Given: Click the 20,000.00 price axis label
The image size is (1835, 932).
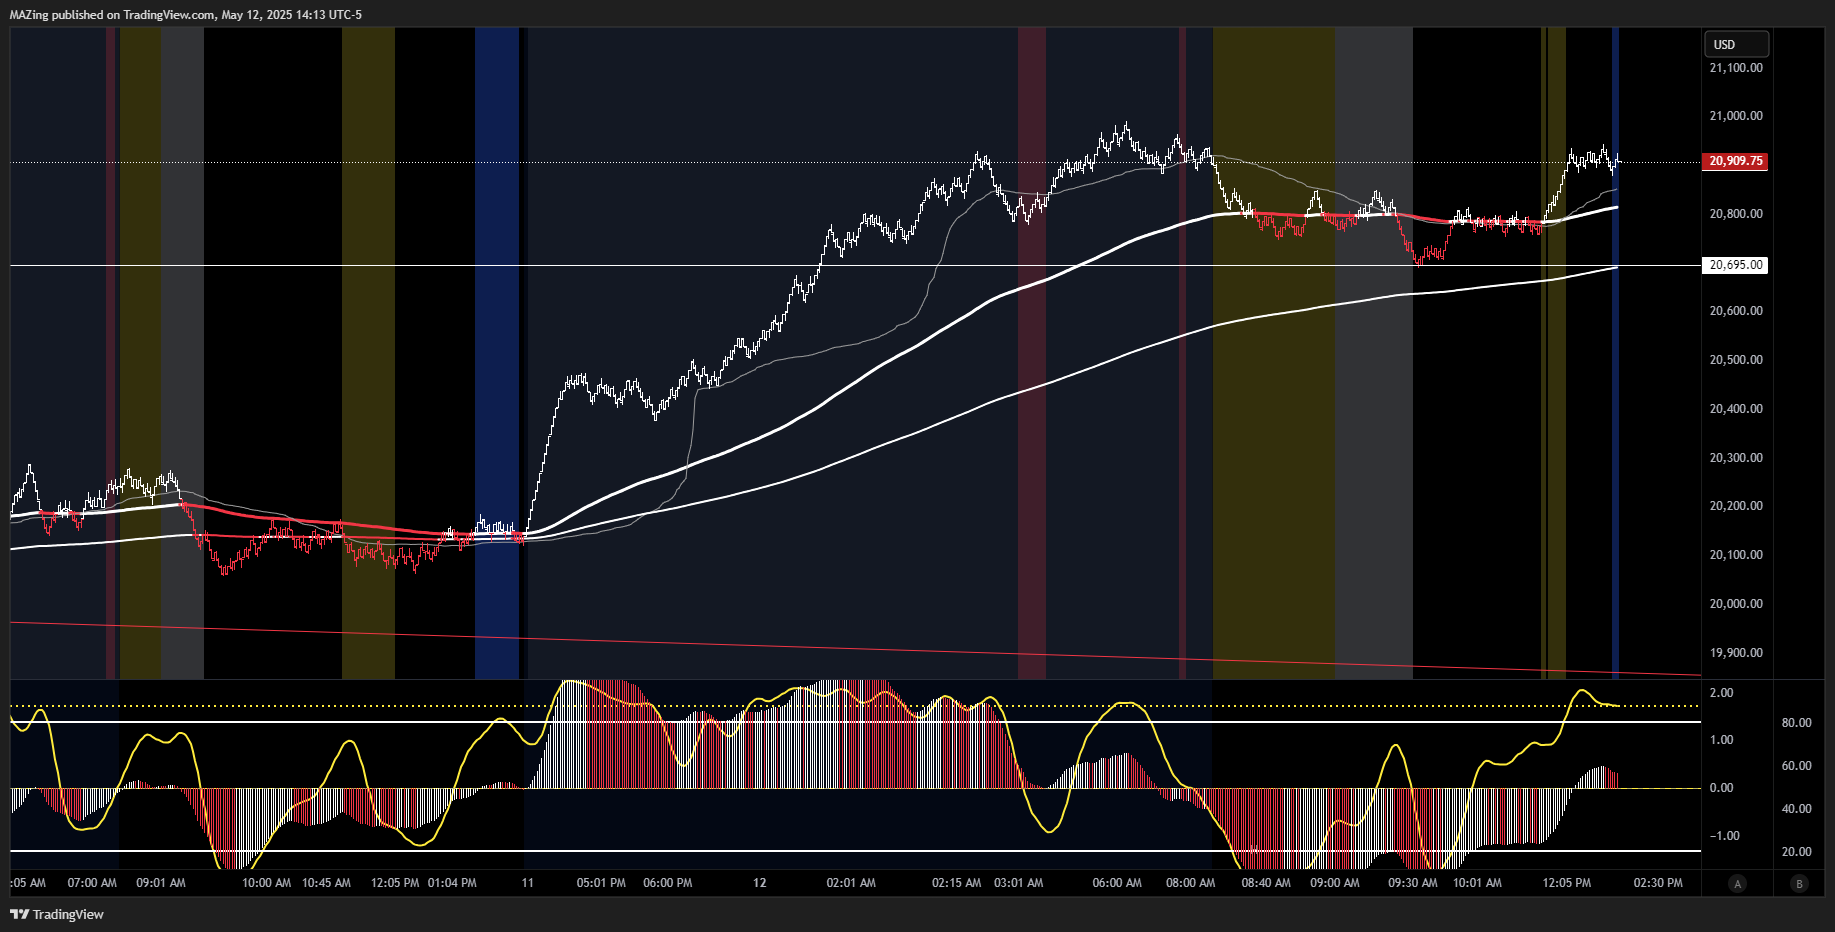Looking at the screenshot, I should click(1736, 604).
